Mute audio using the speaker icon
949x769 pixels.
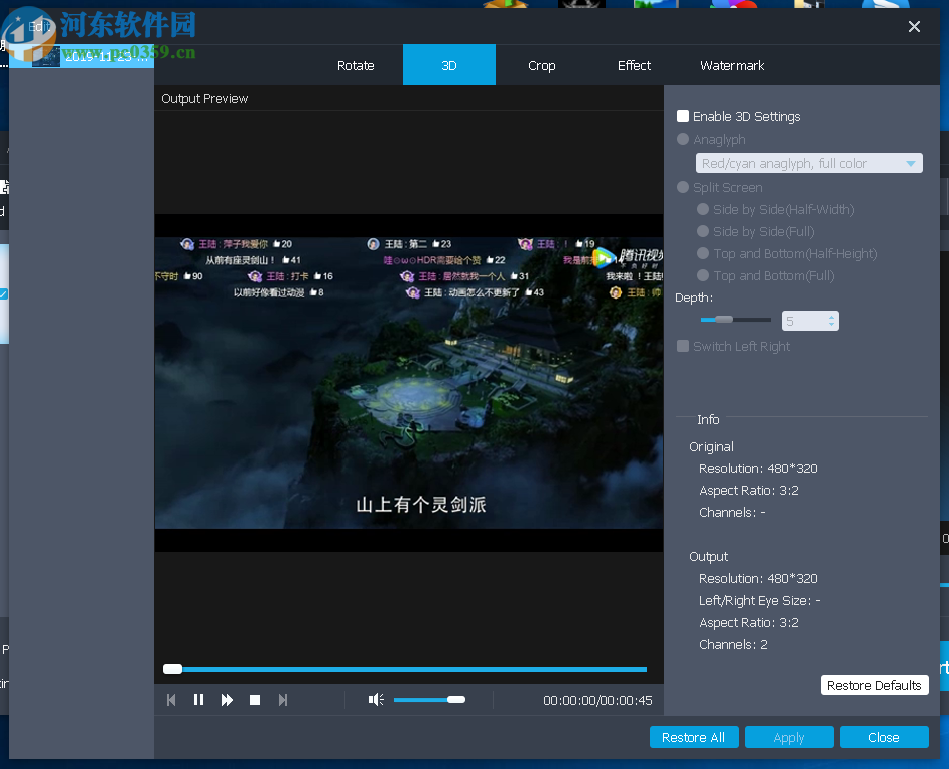click(375, 699)
